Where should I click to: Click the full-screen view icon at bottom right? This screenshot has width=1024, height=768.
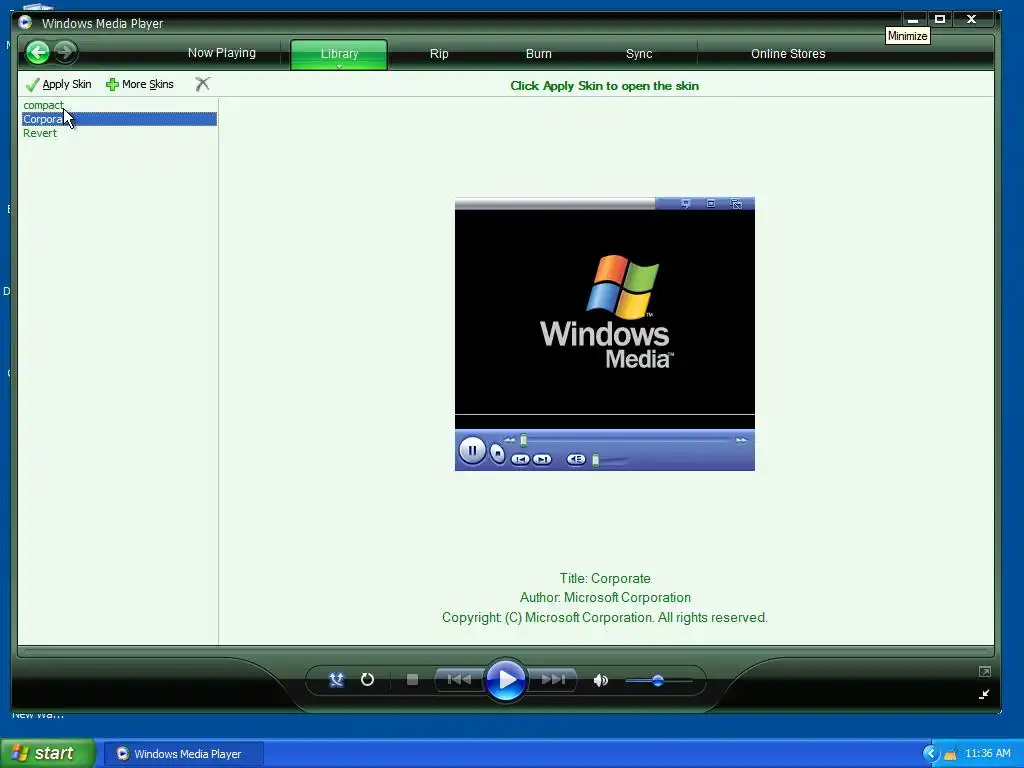click(x=984, y=671)
